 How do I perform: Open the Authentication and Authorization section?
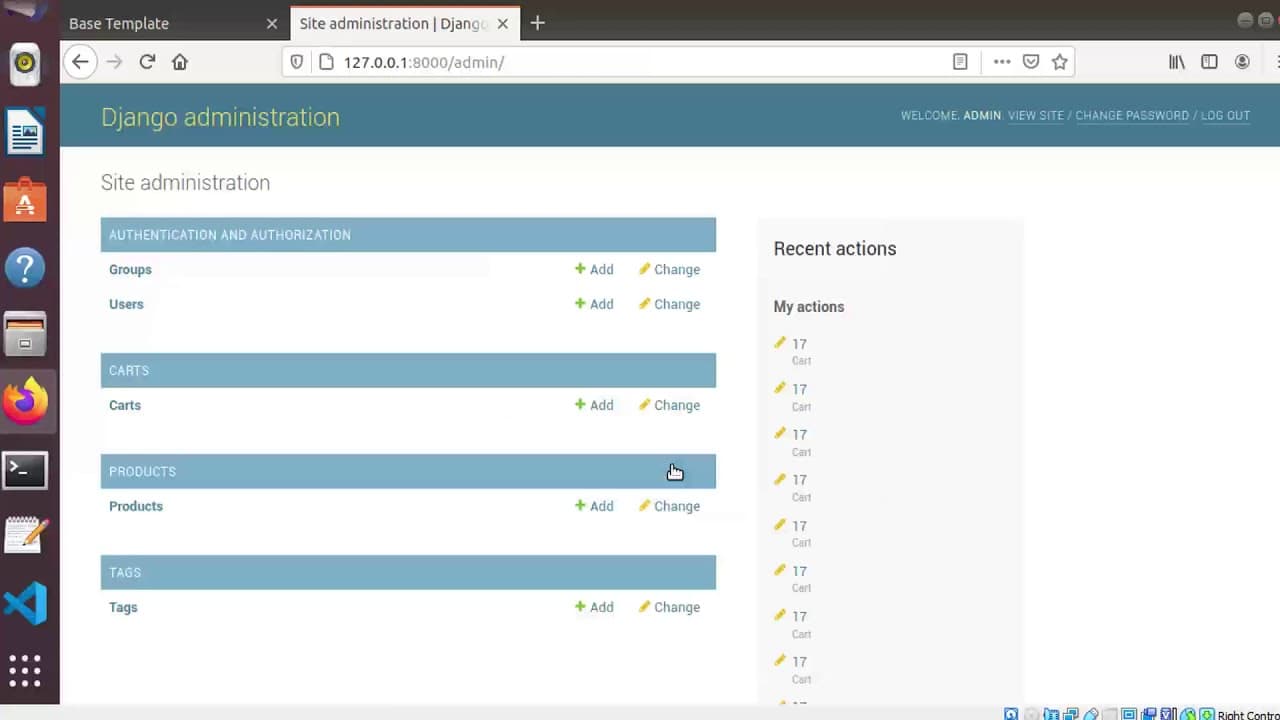click(x=230, y=235)
